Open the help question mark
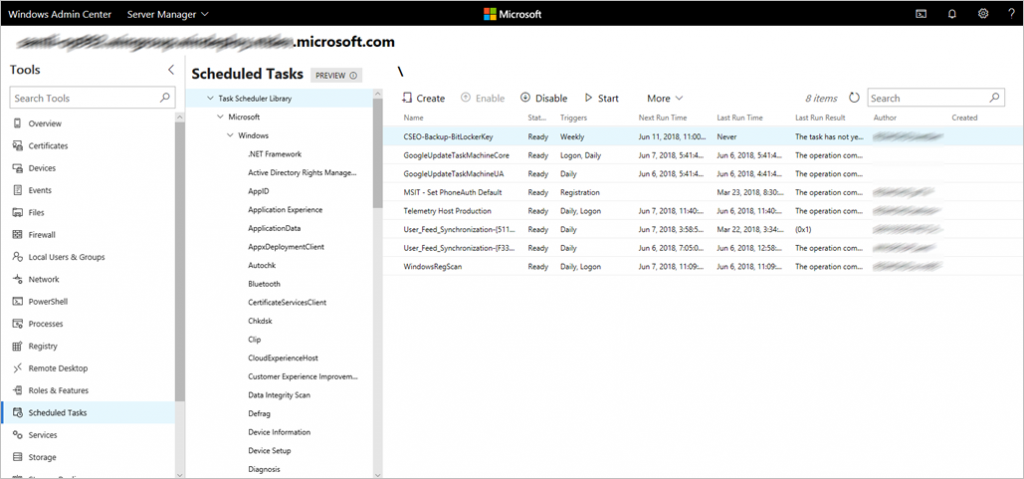This screenshot has height=479, width=1024. click(1012, 14)
